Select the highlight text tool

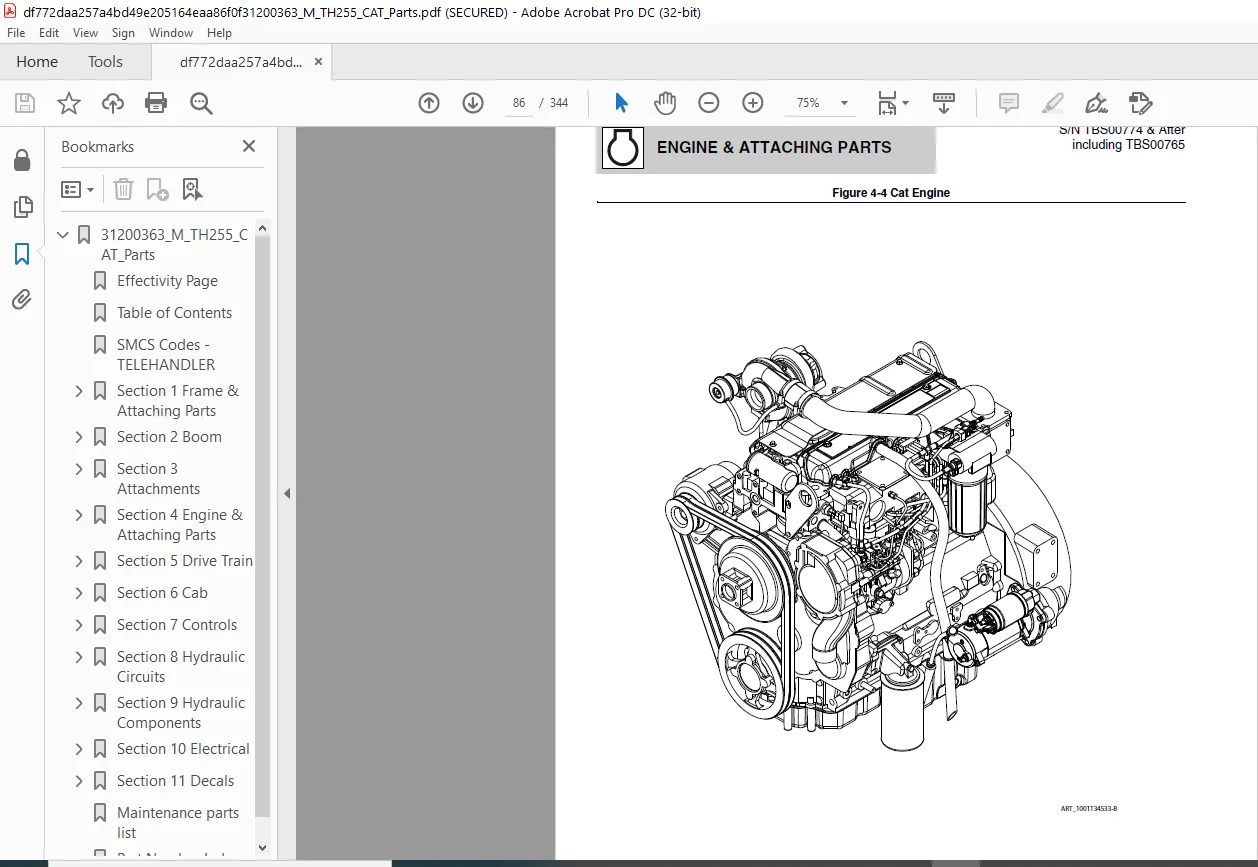(x=1053, y=103)
